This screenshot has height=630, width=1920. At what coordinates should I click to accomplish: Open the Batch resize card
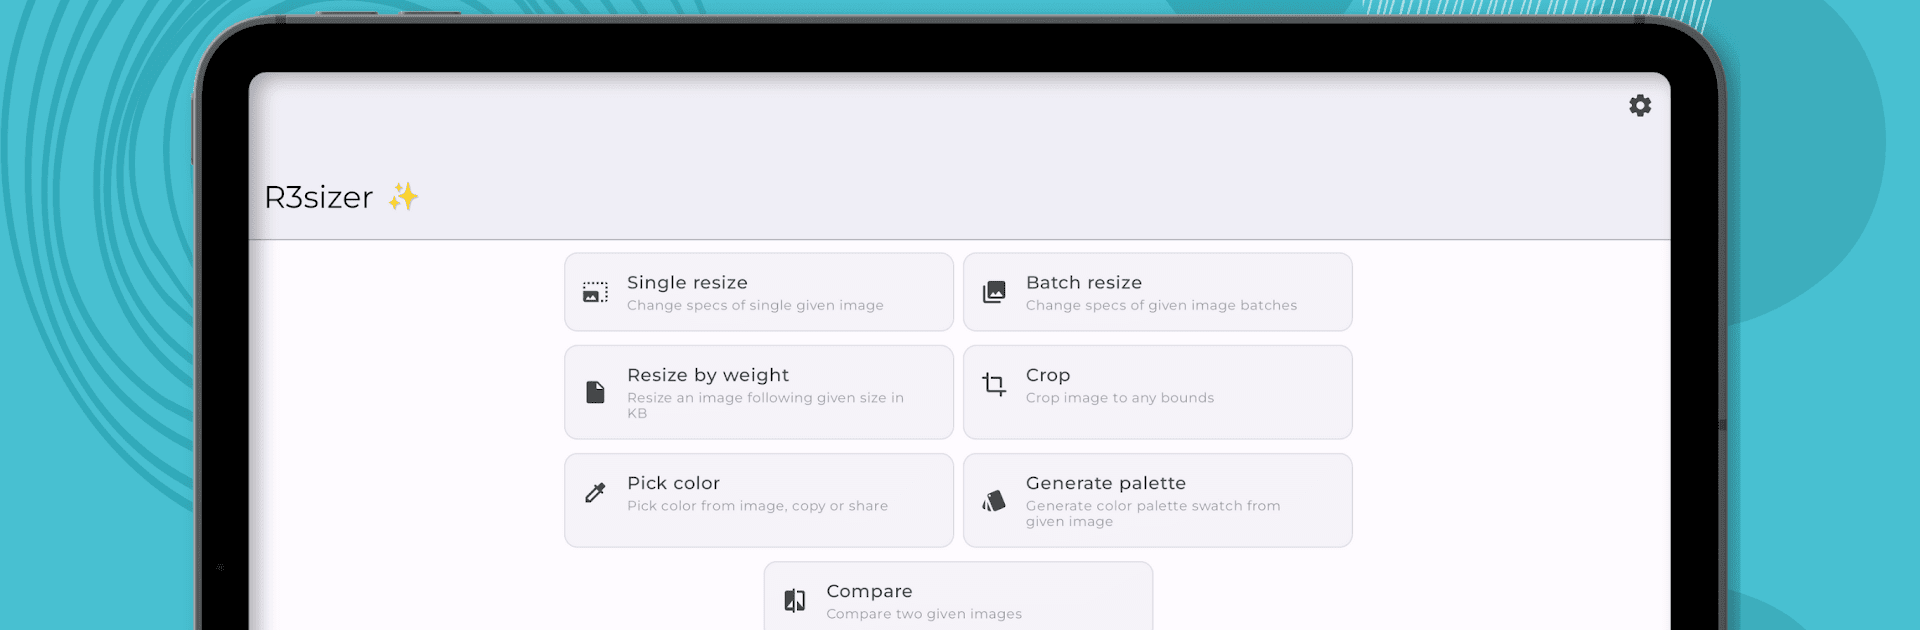pos(1158,292)
